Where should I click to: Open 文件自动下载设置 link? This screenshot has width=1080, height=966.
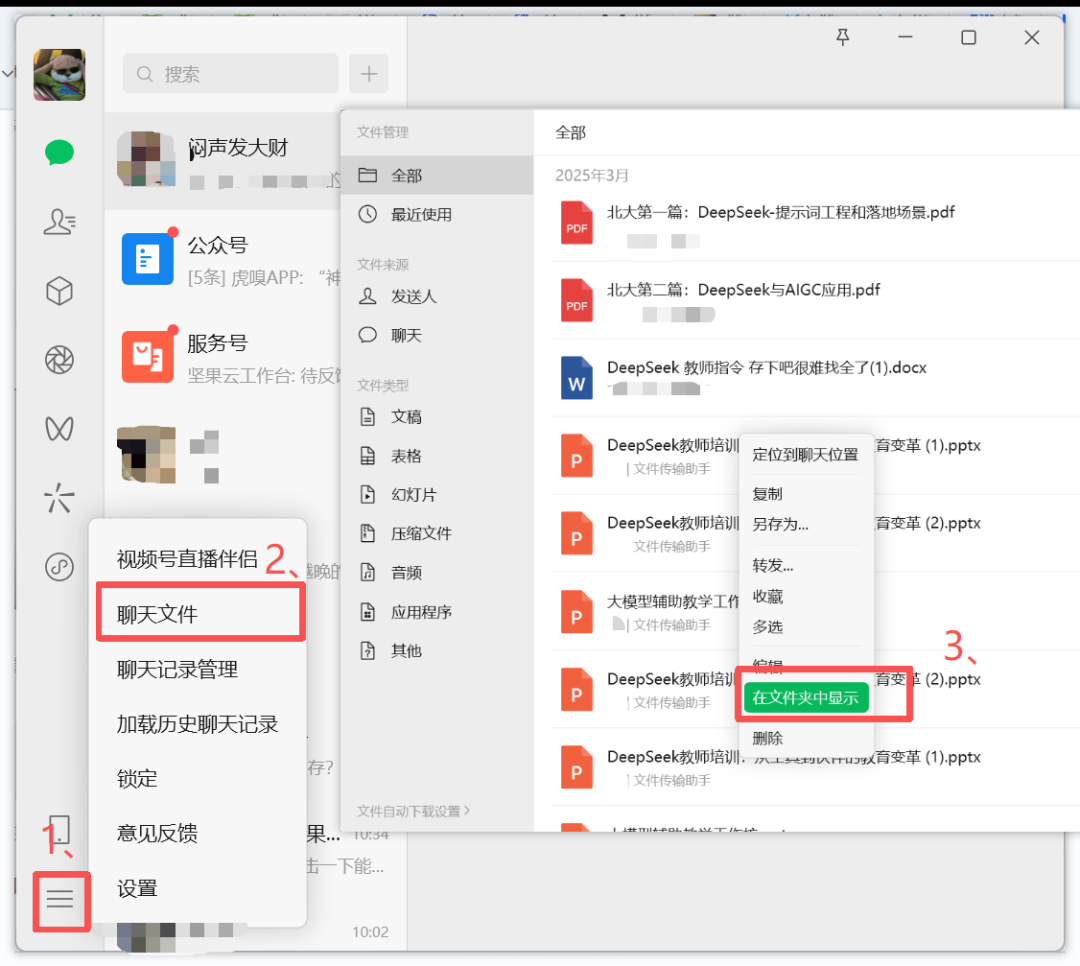pyautogui.click(x=413, y=811)
